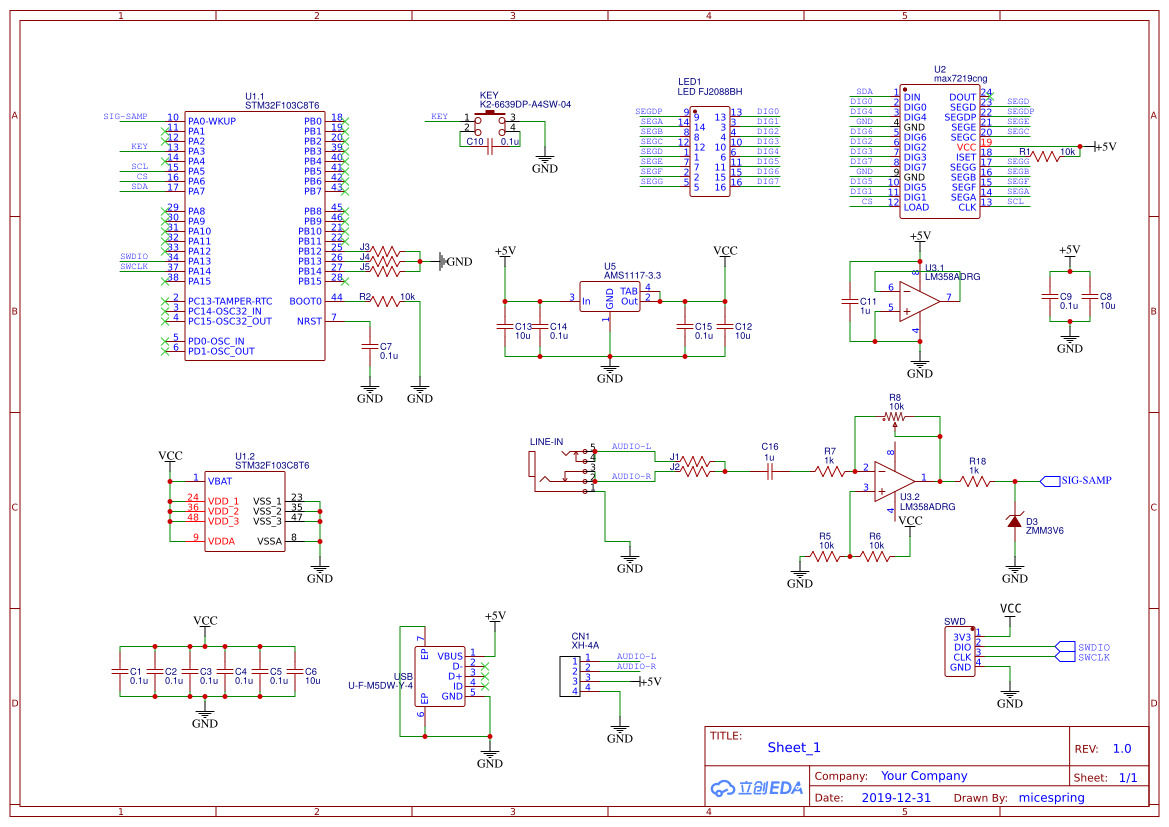The width and height of the screenshot is (1169, 827).
Task: Select the AMS1117-3.3 regulator symbol
Action: pyautogui.click(x=610, y=298)
